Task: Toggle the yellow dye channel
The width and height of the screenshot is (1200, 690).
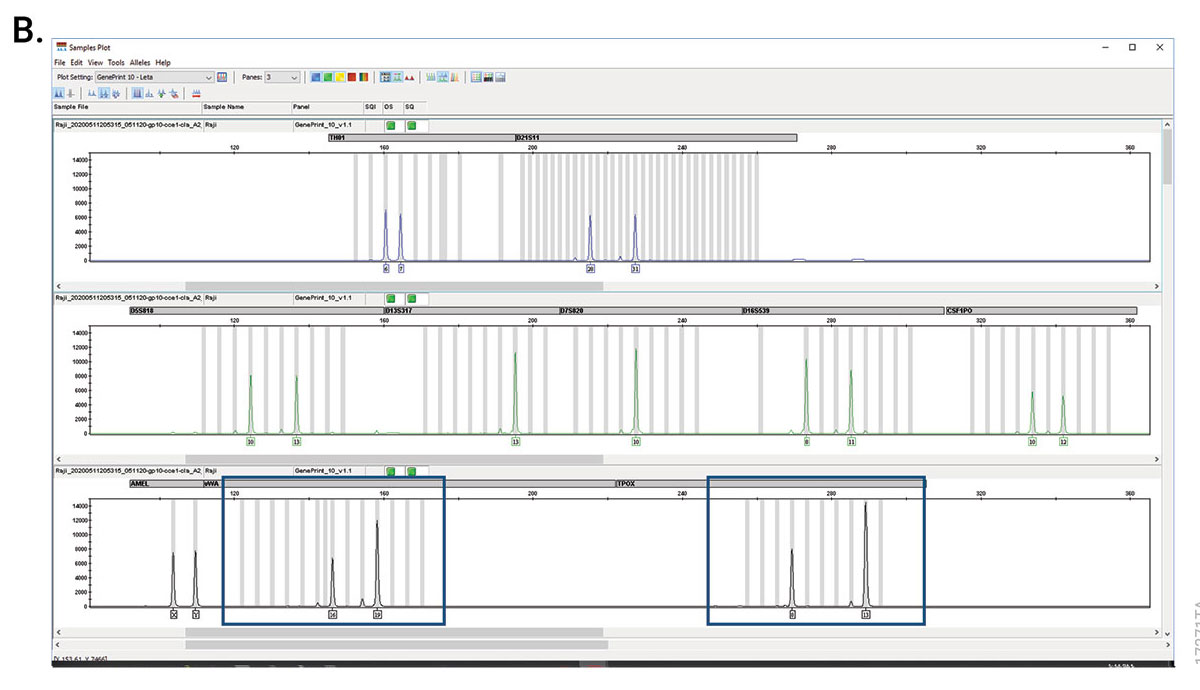Action: [x=340, y=77]
